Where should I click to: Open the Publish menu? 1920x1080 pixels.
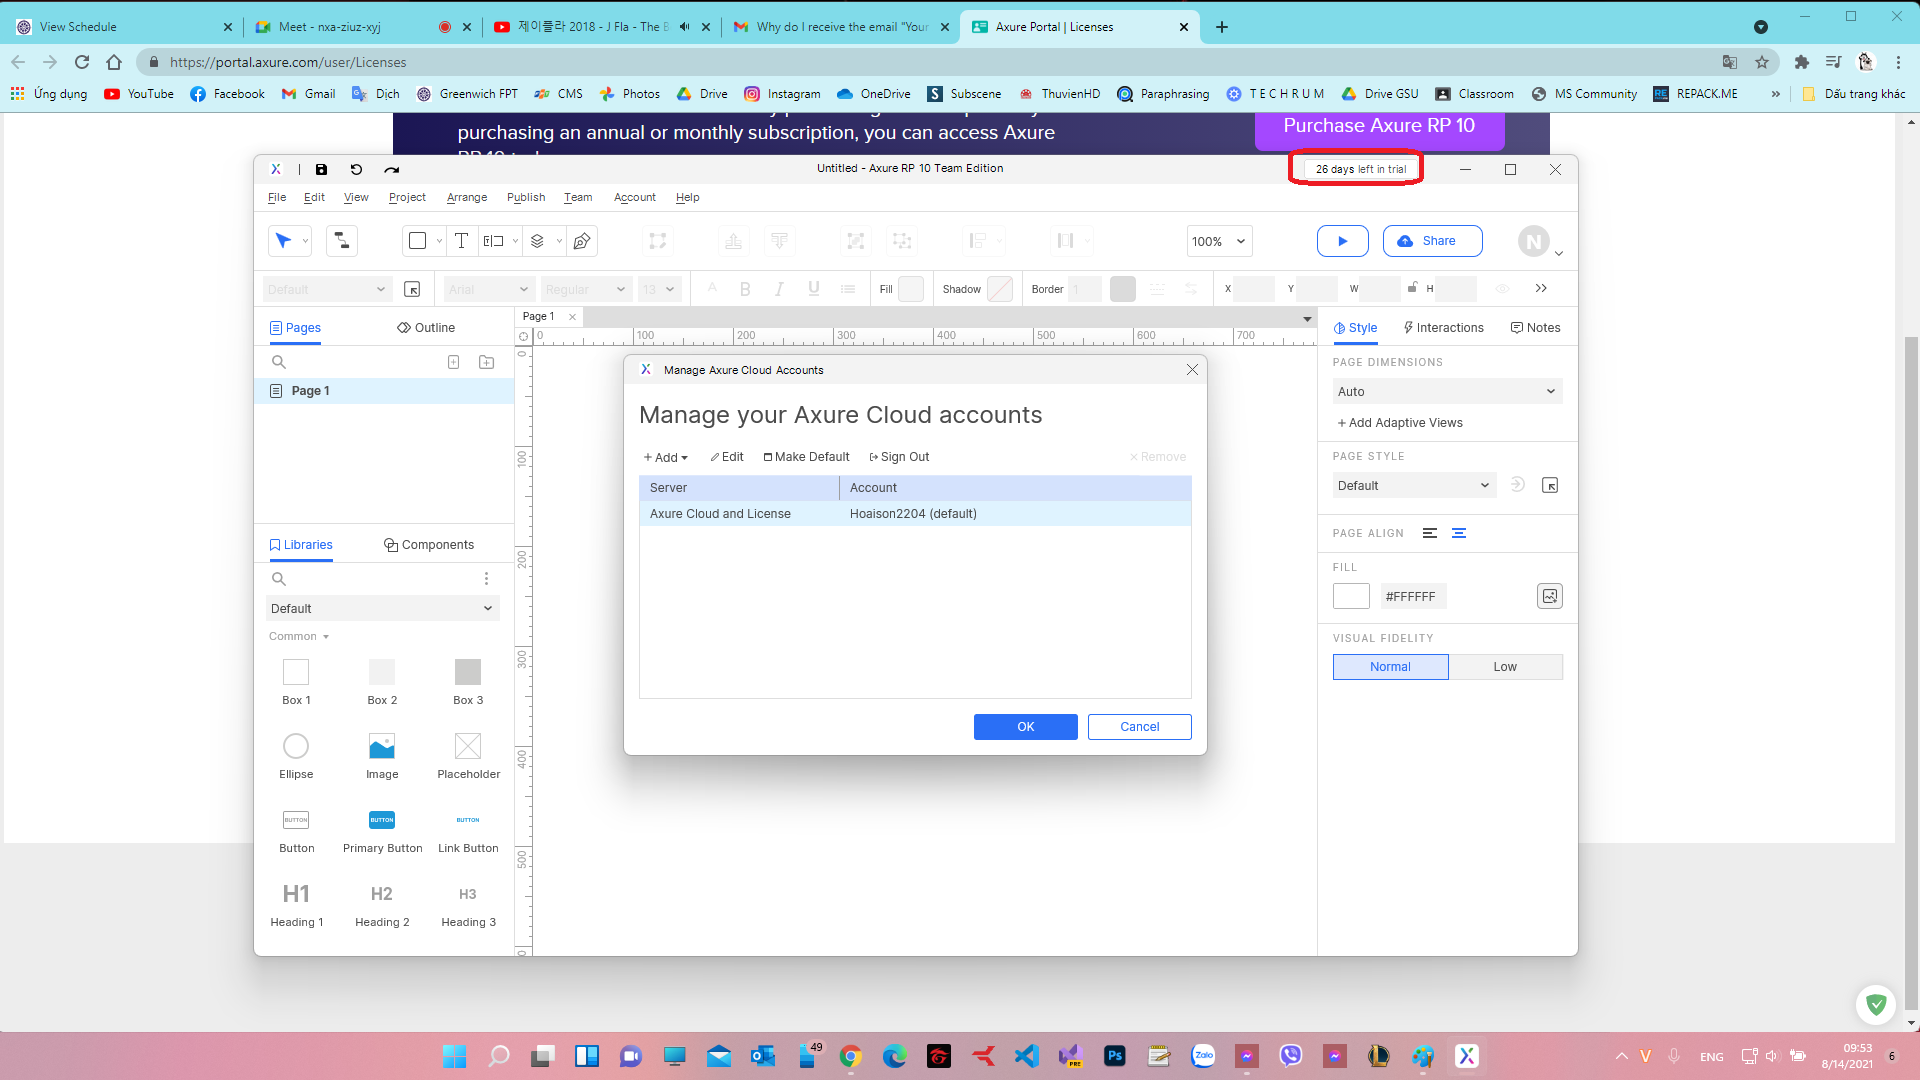click(526, 197)
